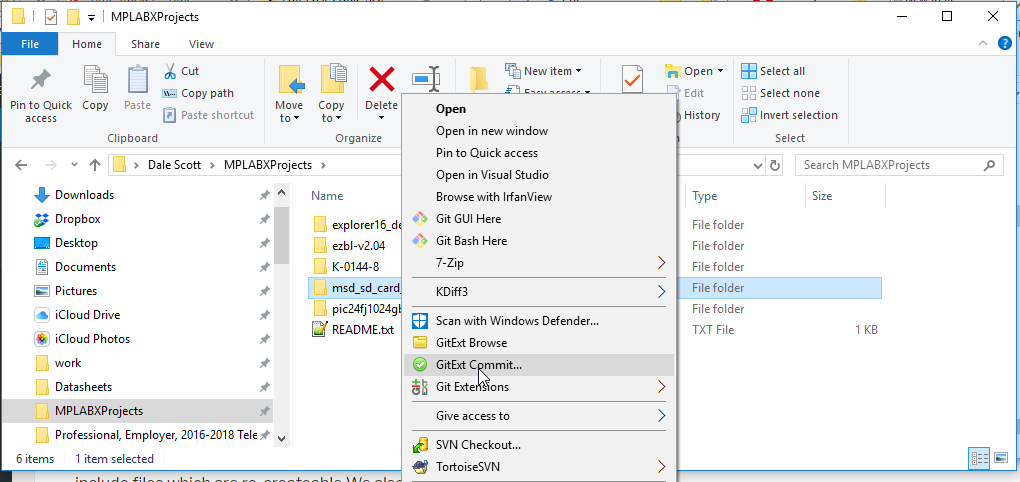
Task: Expand the KDiff3 submenu
Action: 539,291
